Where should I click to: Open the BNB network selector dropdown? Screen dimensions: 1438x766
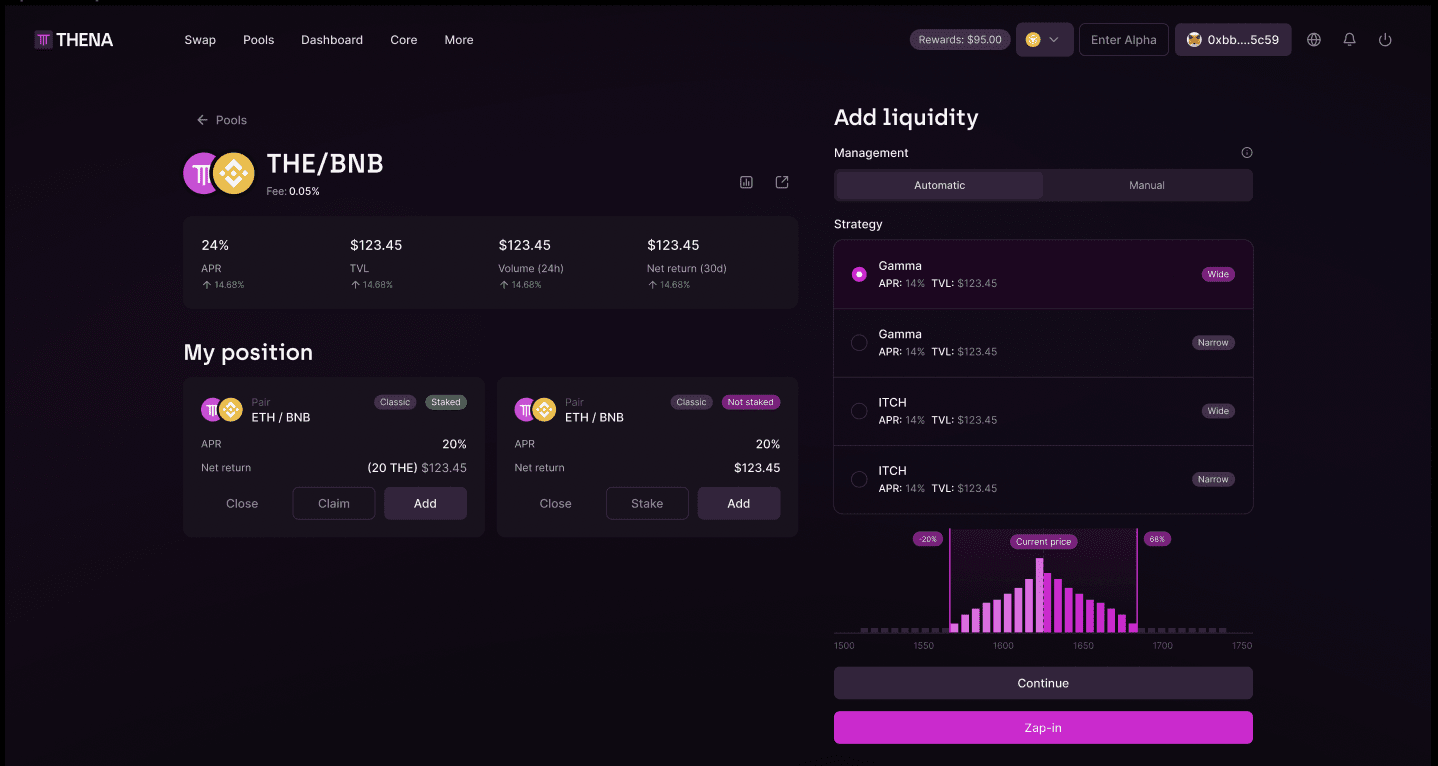[1044, 40]
